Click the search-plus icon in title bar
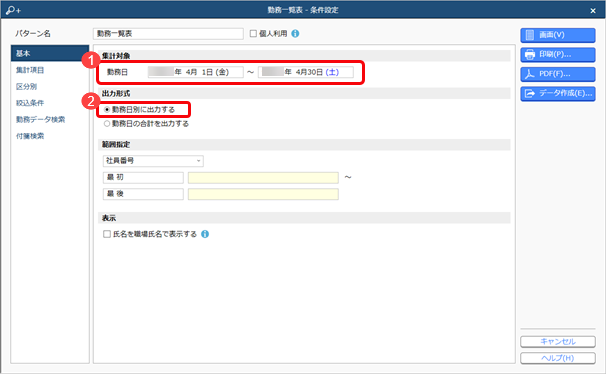This screenshot has width=606, height=374. (14, 10)
